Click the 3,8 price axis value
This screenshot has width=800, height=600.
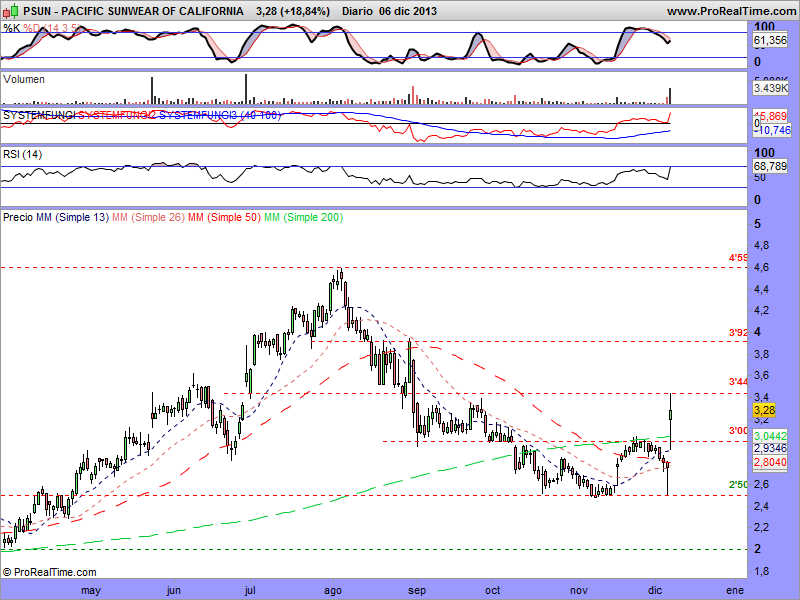[761, 354]
